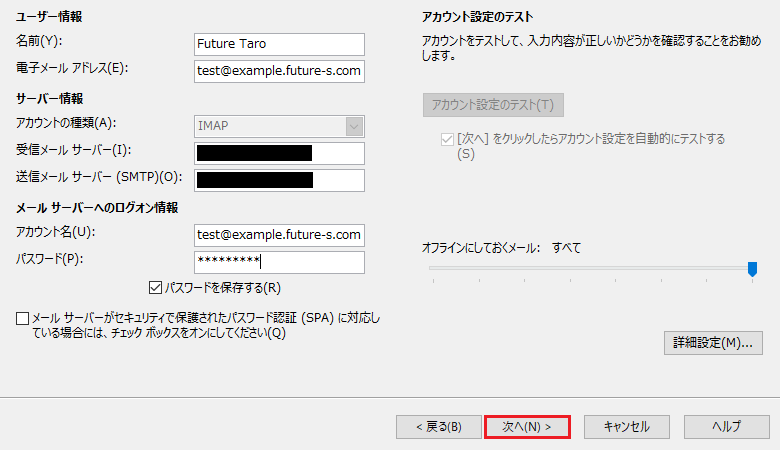Click the ヘルプ button
Viewport: 780px width, 450px height.
[727, 427]
